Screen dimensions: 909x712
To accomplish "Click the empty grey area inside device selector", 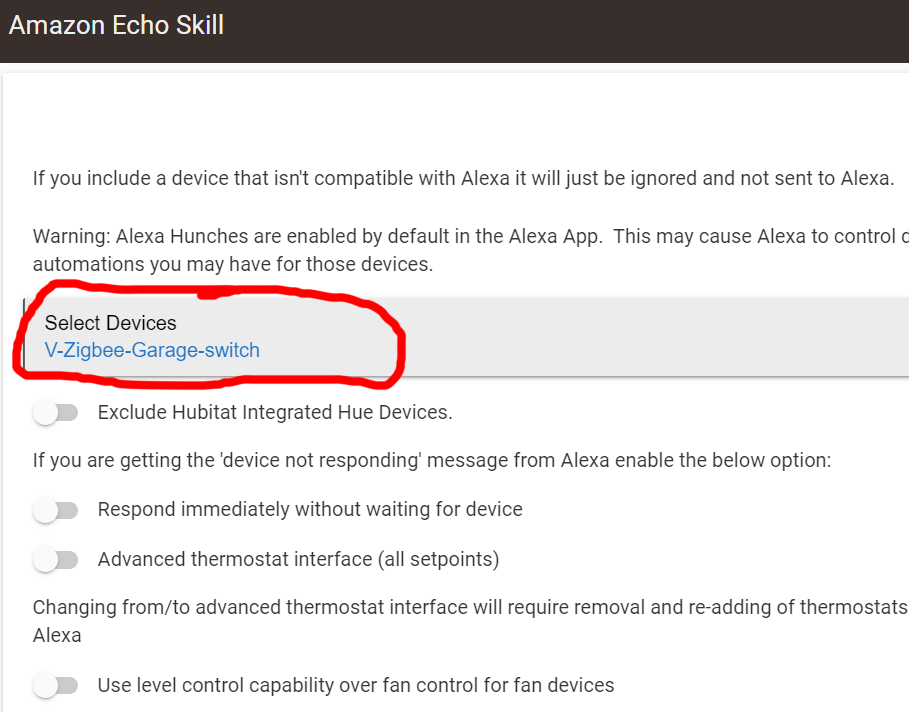I will coord(650,337).
